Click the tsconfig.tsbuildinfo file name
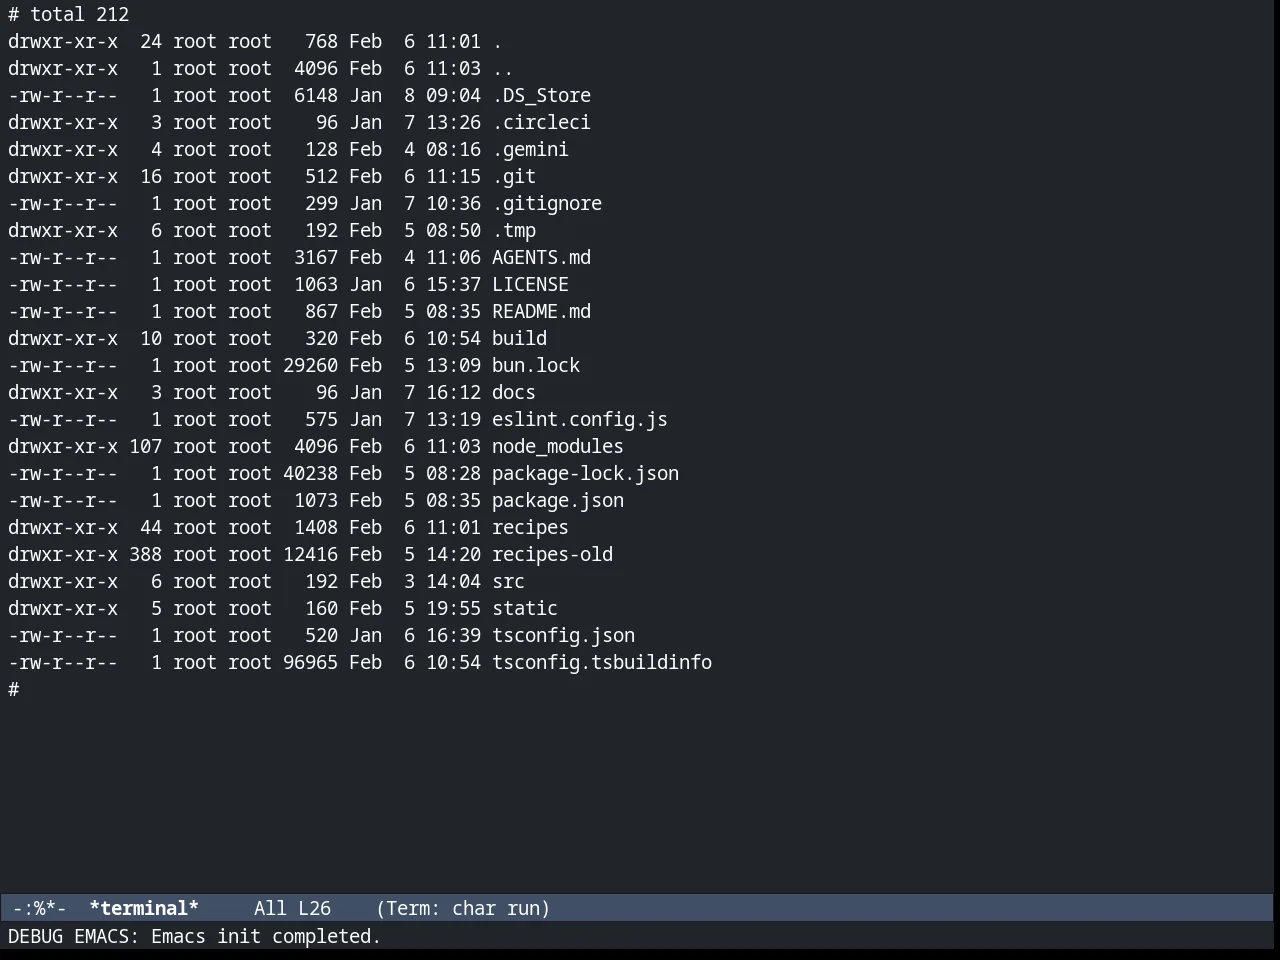This screenshot has height=960, width=1280. (602, 663)
